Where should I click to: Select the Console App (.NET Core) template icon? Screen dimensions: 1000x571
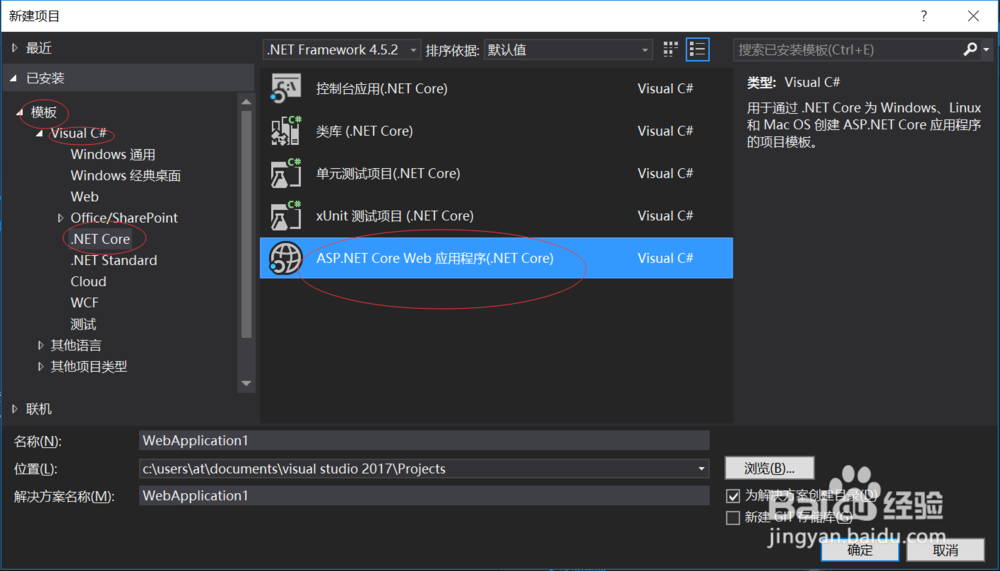click(285, 88)
